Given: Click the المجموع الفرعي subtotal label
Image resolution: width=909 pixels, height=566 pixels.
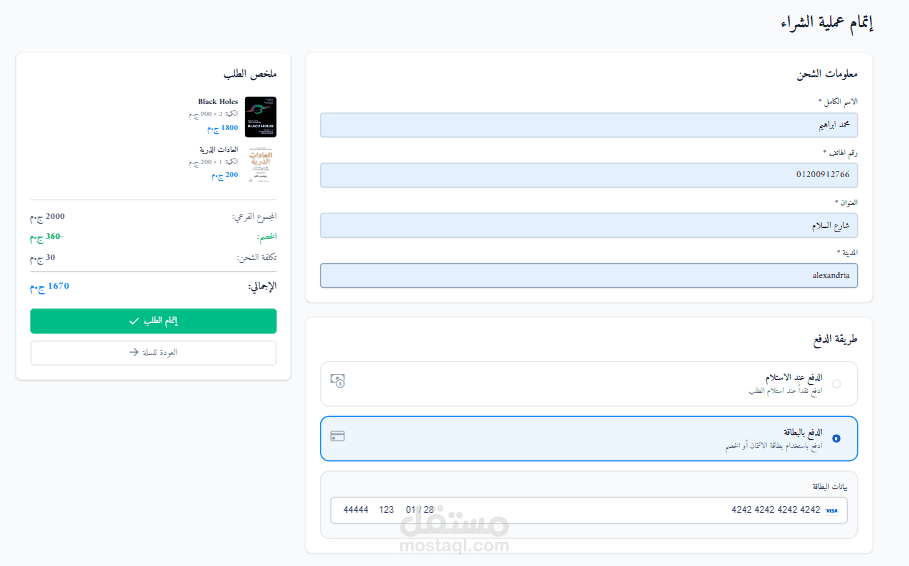Looking at the screenshot, I should point(254,217).
